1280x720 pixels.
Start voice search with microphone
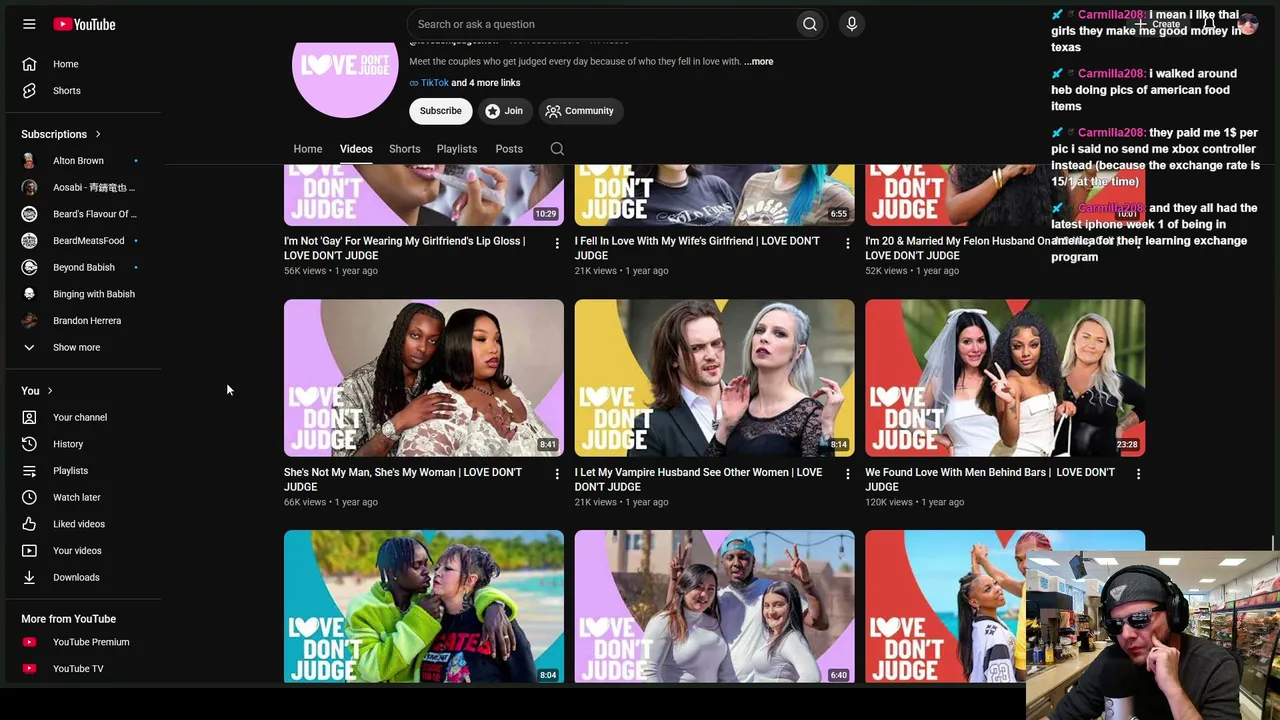tap(852, 24)
